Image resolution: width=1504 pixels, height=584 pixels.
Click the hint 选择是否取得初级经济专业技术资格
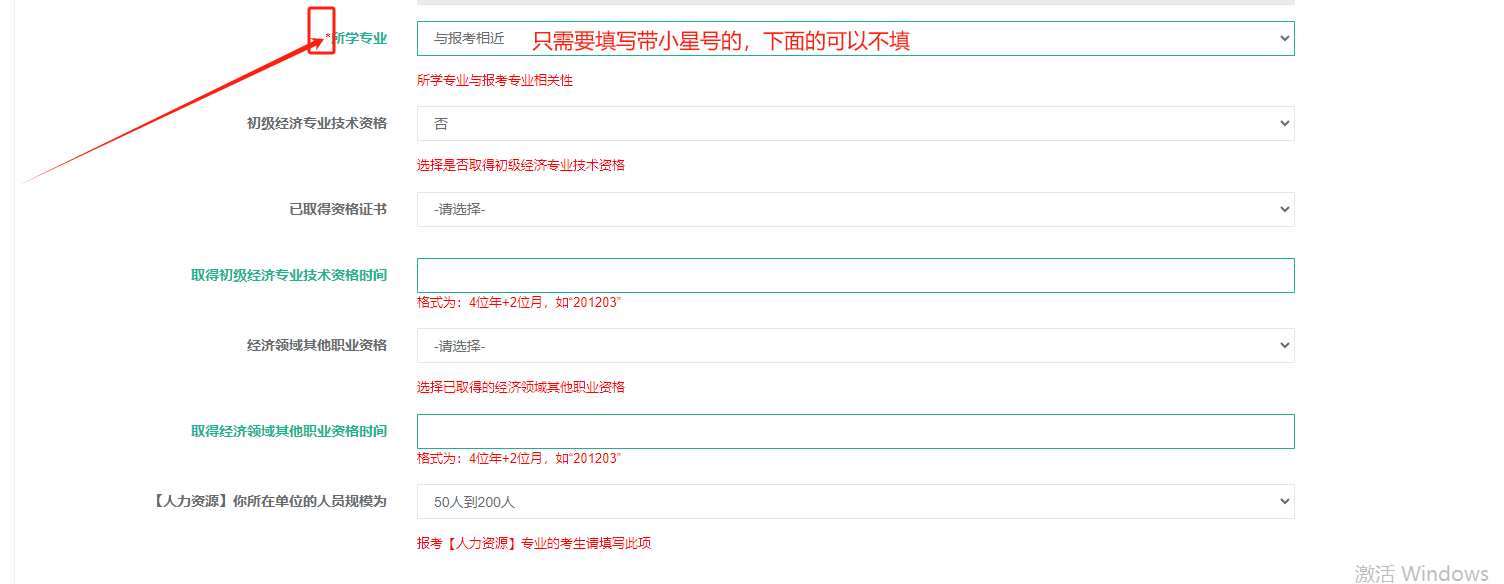pyautogui.click(x=521, y=165)
